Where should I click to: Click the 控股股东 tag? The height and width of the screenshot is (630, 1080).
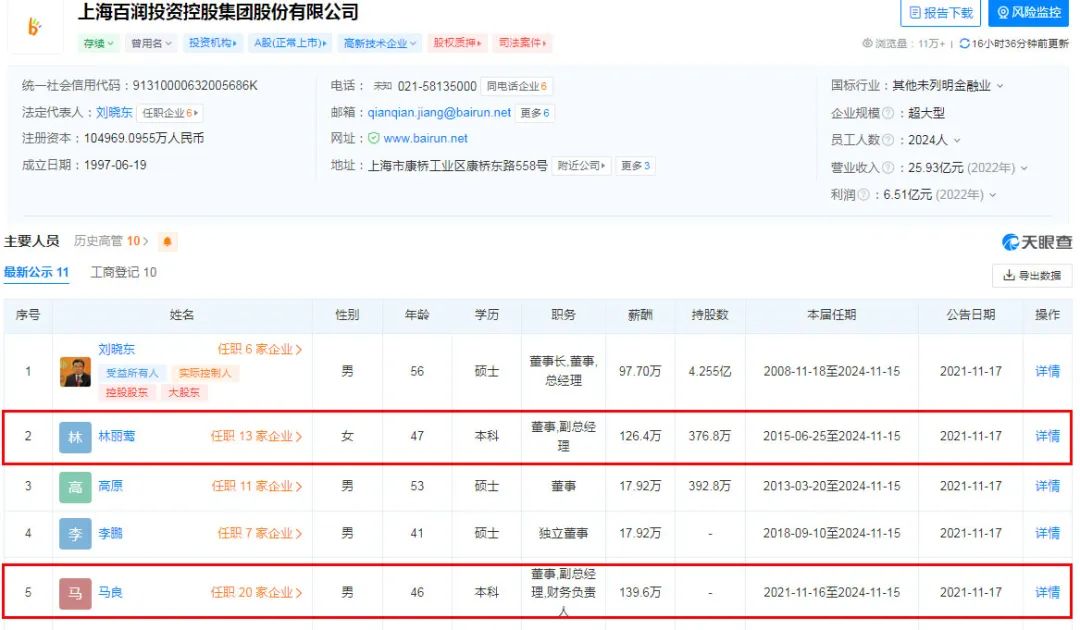pos(127,392)
